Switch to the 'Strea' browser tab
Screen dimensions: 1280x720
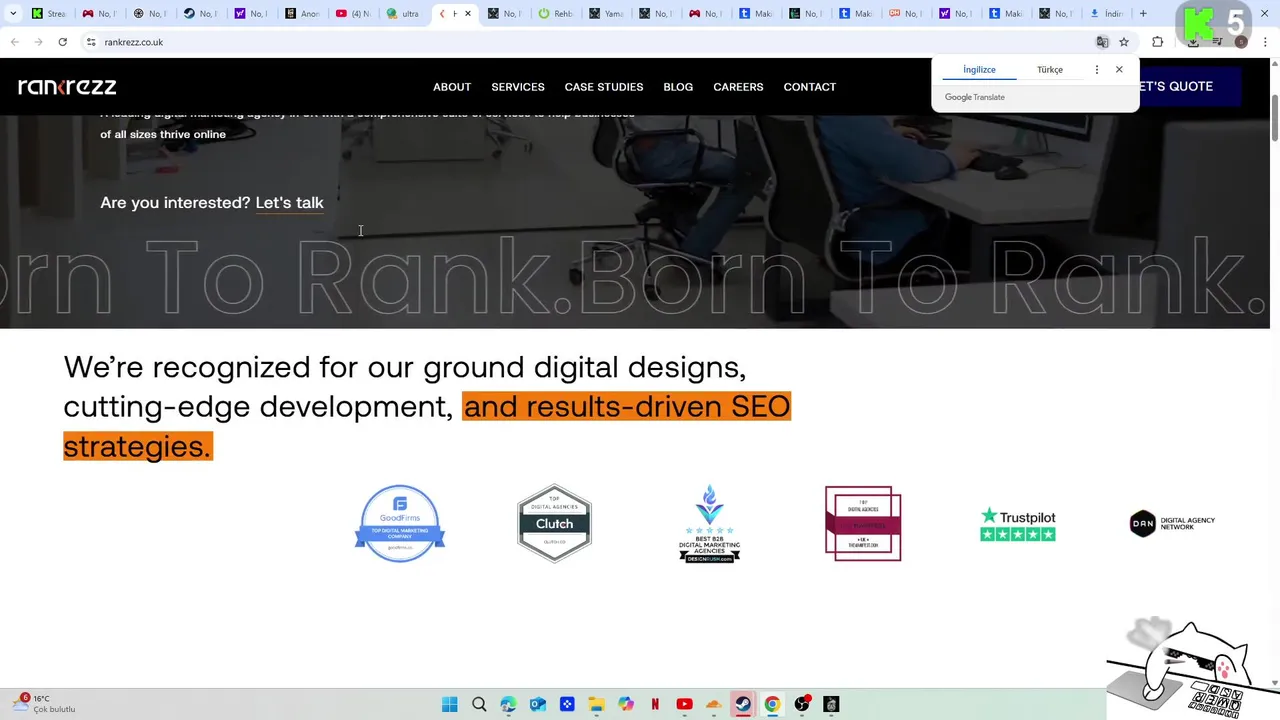(x=49, y=14)
